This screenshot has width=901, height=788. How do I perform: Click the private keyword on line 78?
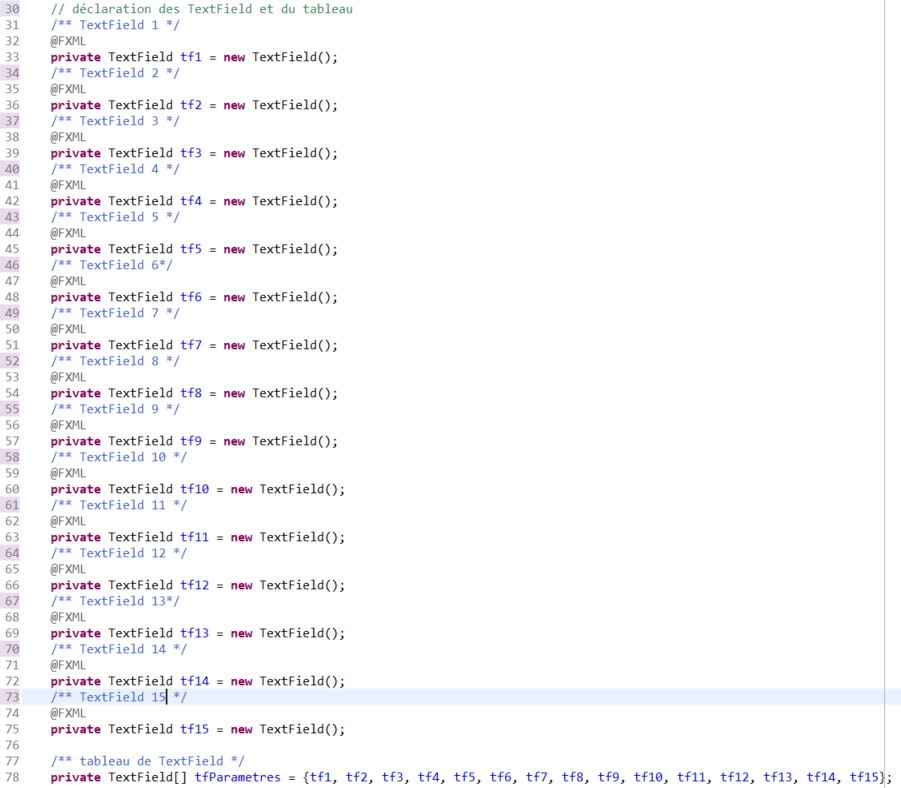pyautogui.click(x=76, y=778)
